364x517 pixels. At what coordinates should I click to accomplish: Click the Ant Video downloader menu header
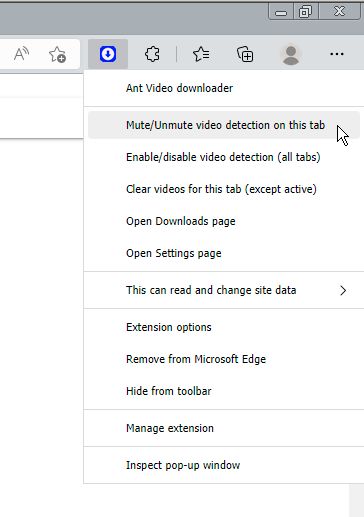[x=179, y=88]
